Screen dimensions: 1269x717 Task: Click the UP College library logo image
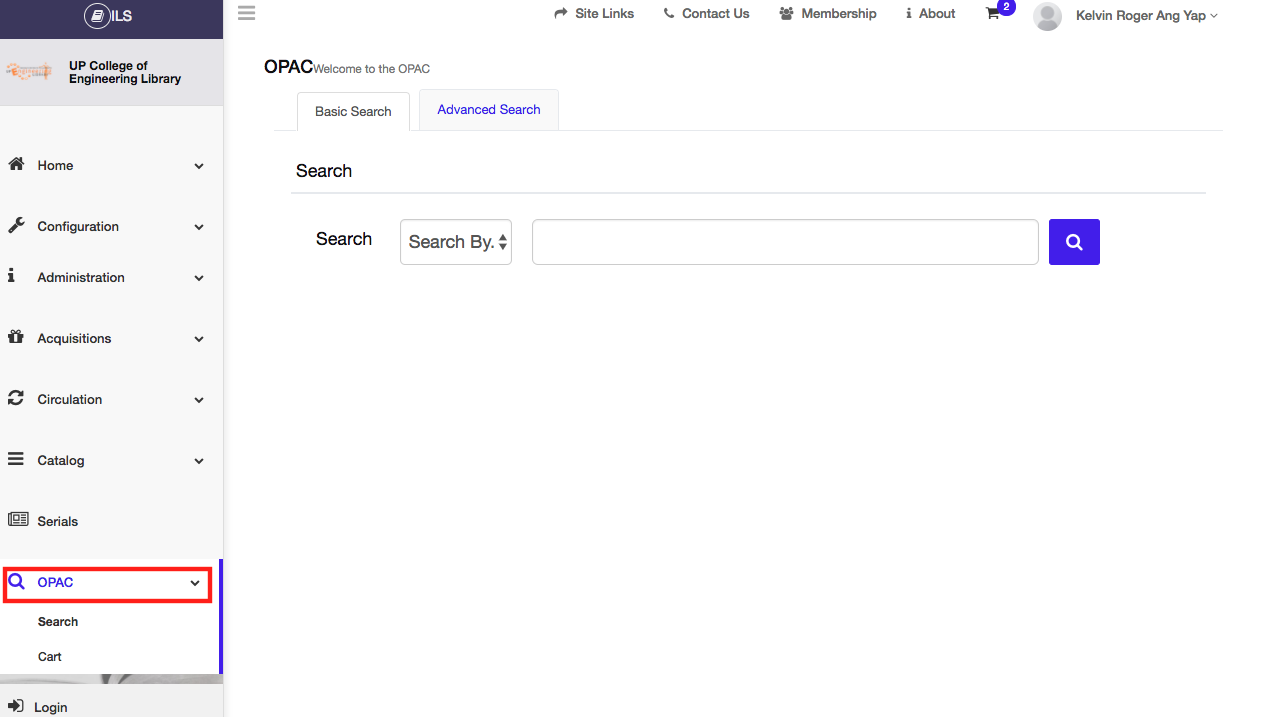[30, 72]
